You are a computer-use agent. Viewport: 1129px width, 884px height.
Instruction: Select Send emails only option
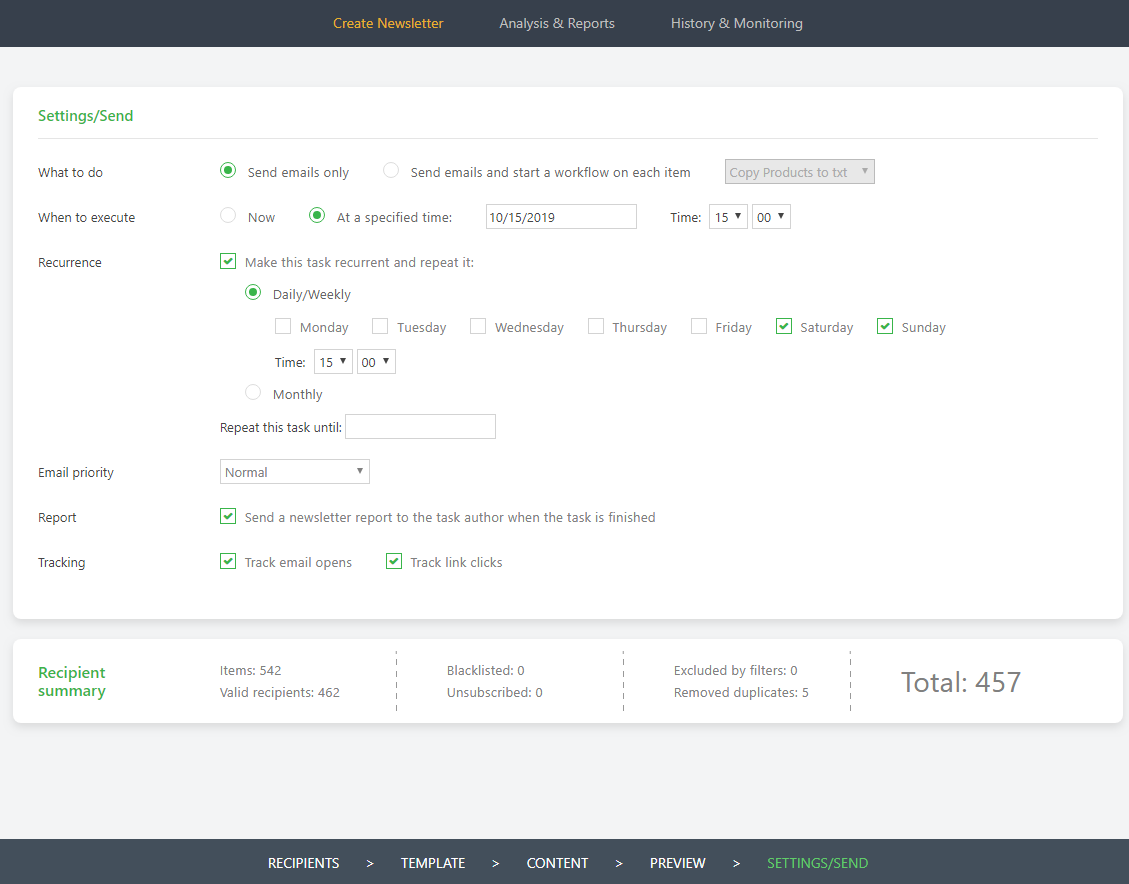[x=228, y=171]
